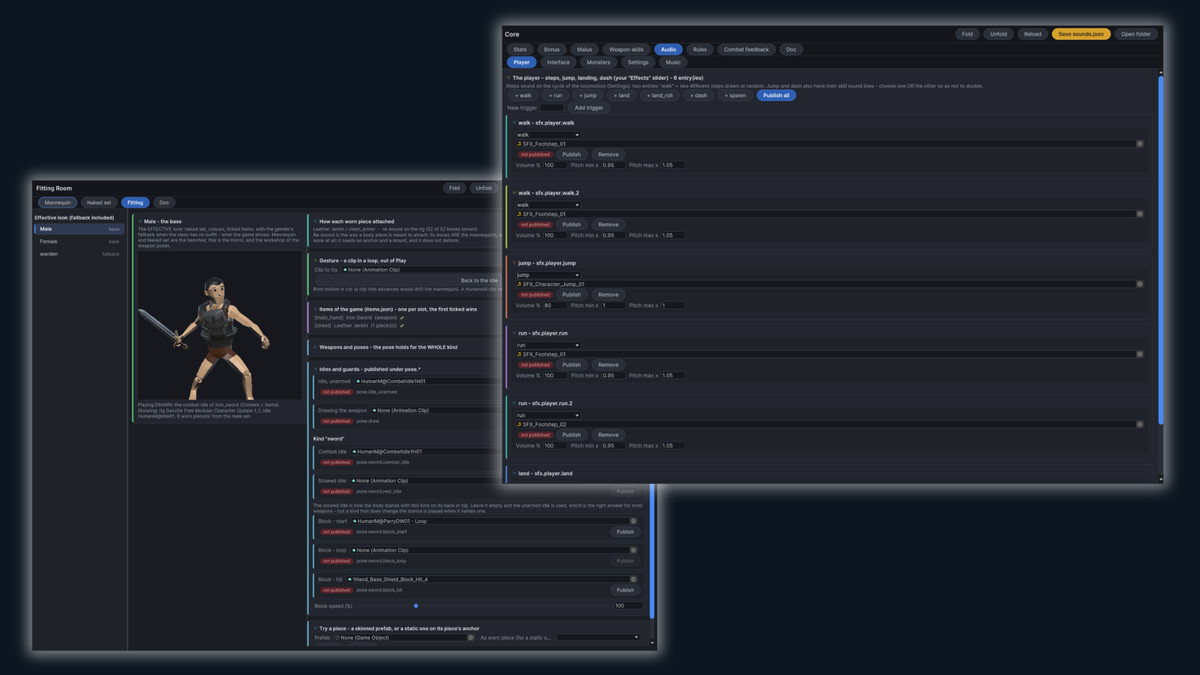
Task: Open object picker for Block - start clip
Action: pos(633,521)
